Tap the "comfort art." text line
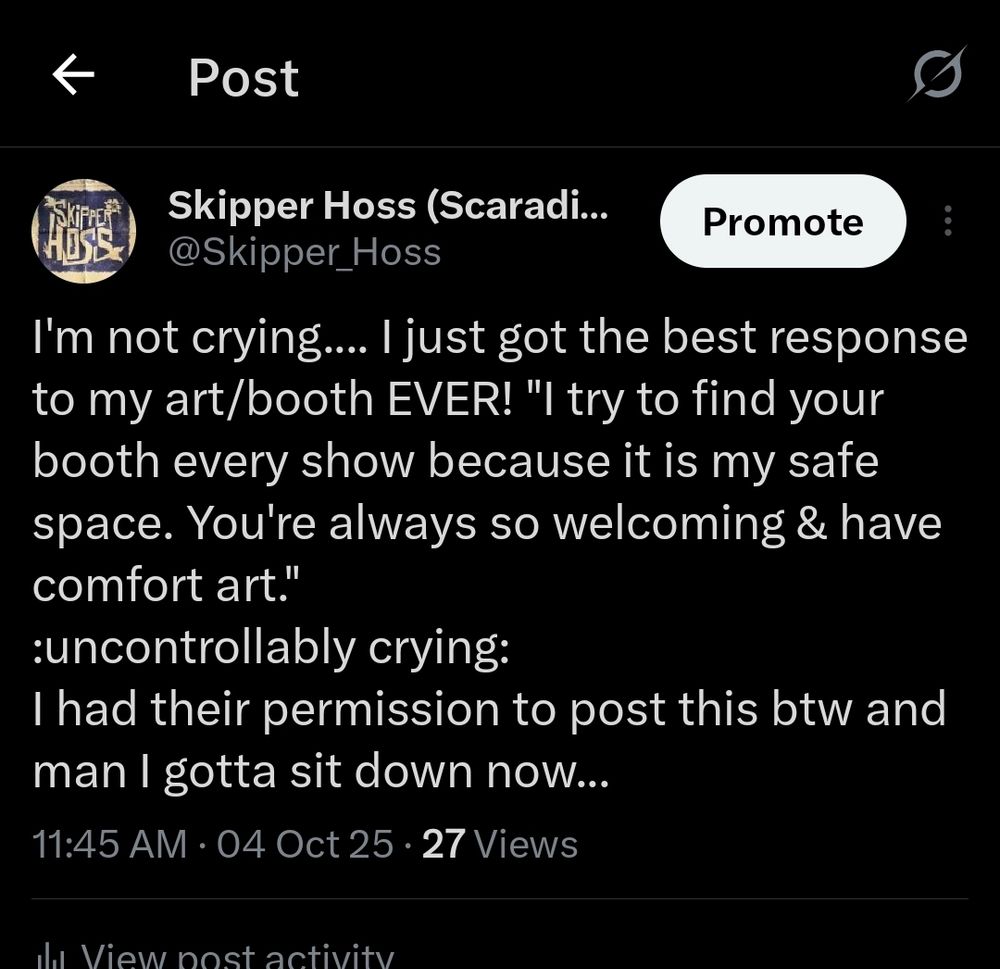 pyautogui.click(x=166, y=585)
